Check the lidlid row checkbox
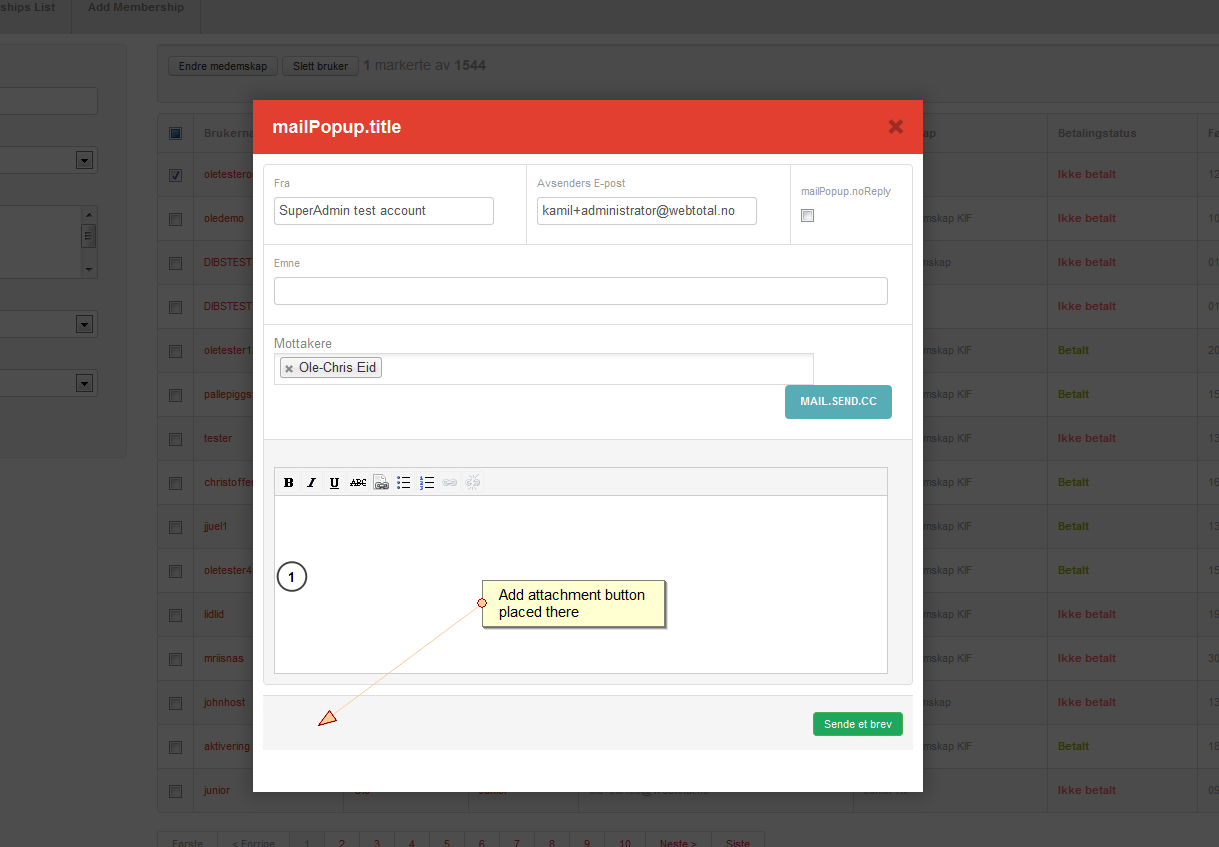 pyautogui.click(x=176, y=615)
